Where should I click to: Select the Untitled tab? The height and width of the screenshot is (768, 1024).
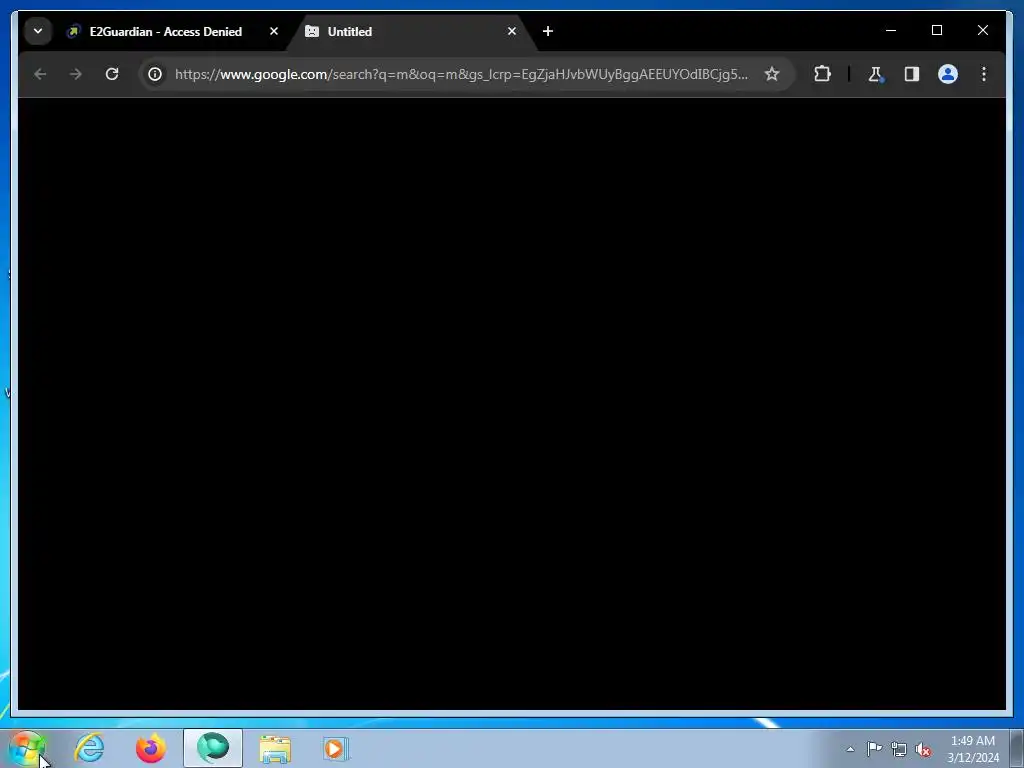(x=411, y=31)
